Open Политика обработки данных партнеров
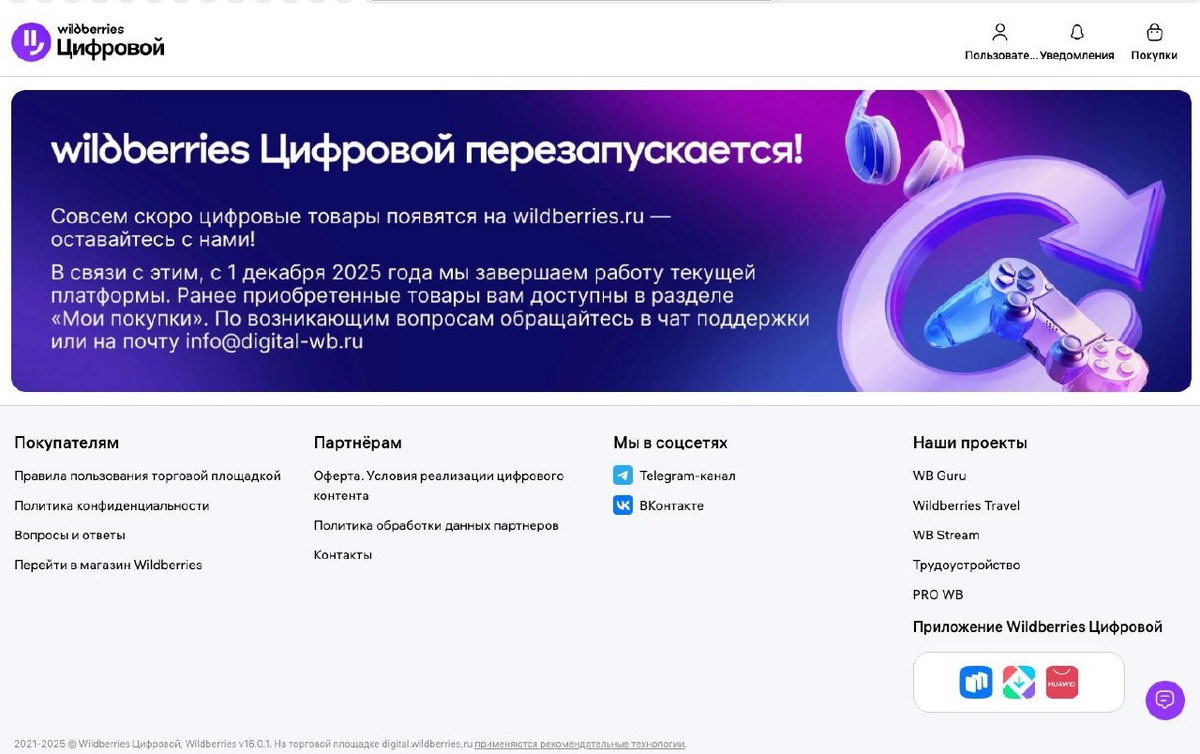This screenshot has width=1200, height=754. coord(436,525)
